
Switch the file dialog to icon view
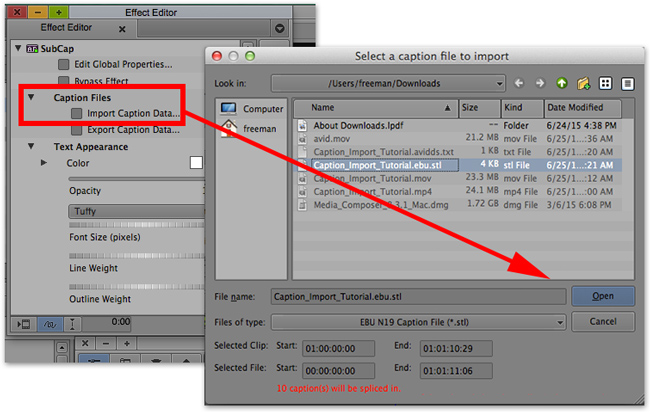point(605,83)
